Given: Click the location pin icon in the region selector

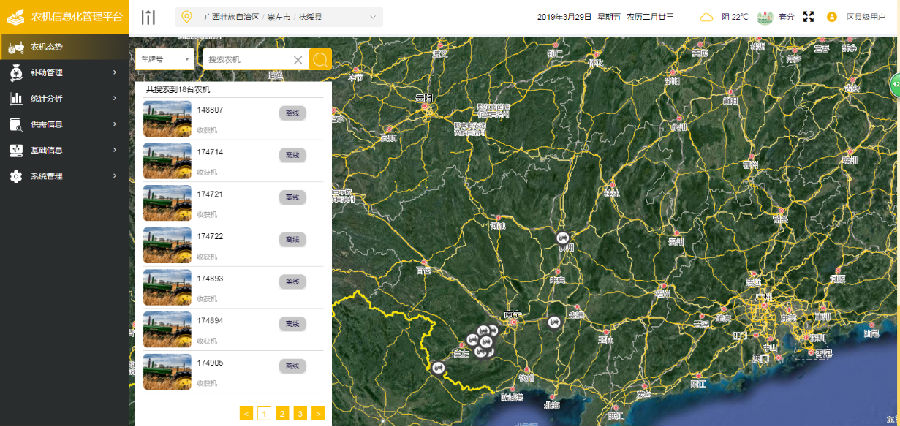Looking at the screenshot, I should coord(186,17).
